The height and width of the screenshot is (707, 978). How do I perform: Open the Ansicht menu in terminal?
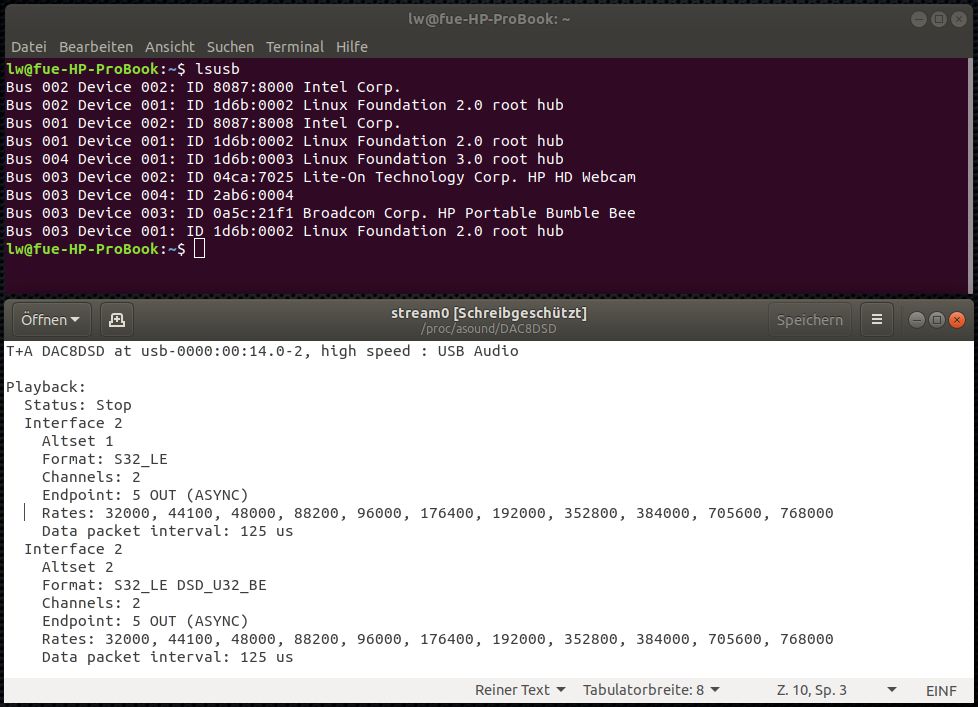(x=170, y=47)
